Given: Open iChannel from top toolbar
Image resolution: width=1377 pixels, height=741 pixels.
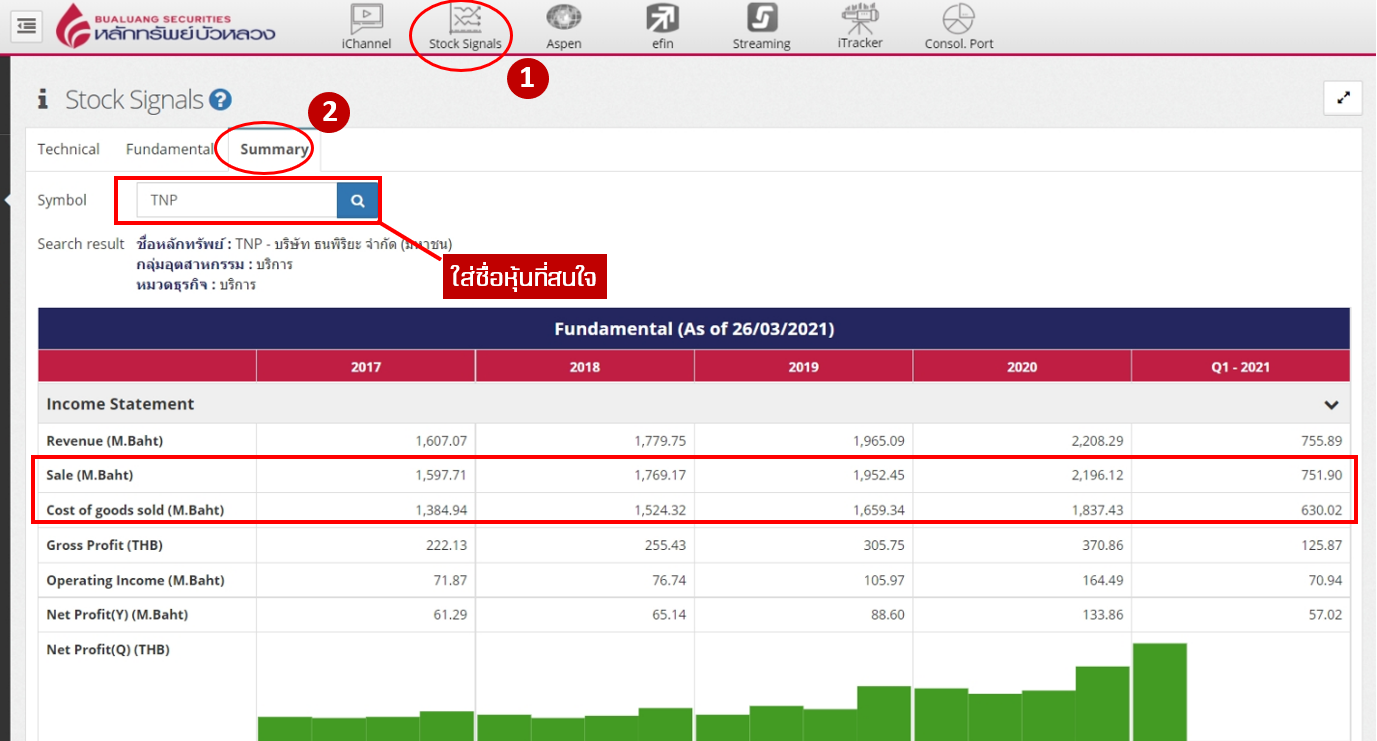Looking at the screenshot, I should tap(366, 26).
